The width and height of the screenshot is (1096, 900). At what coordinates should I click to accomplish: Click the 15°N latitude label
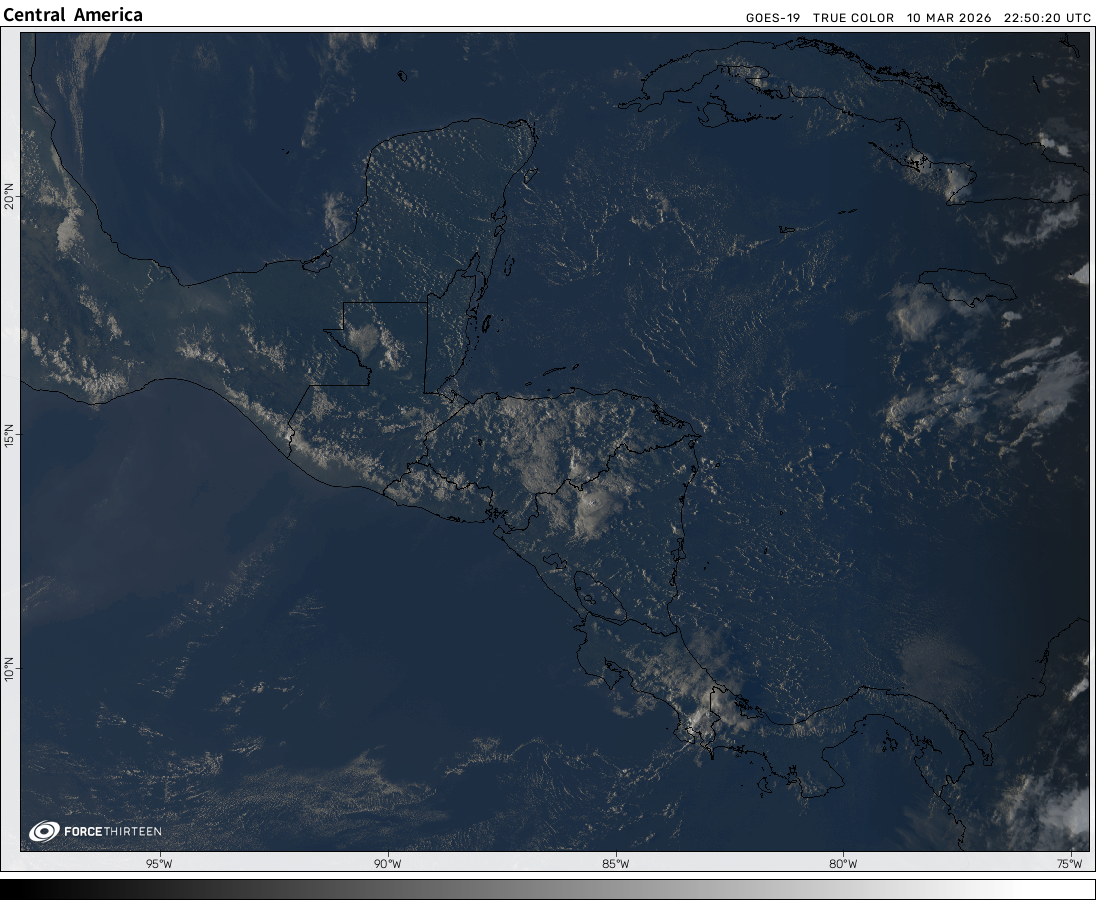pos(9,436)
